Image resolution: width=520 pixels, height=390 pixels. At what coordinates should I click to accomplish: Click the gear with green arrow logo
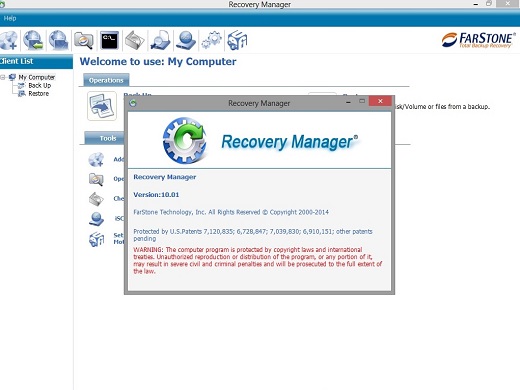[x=184, y=140]
